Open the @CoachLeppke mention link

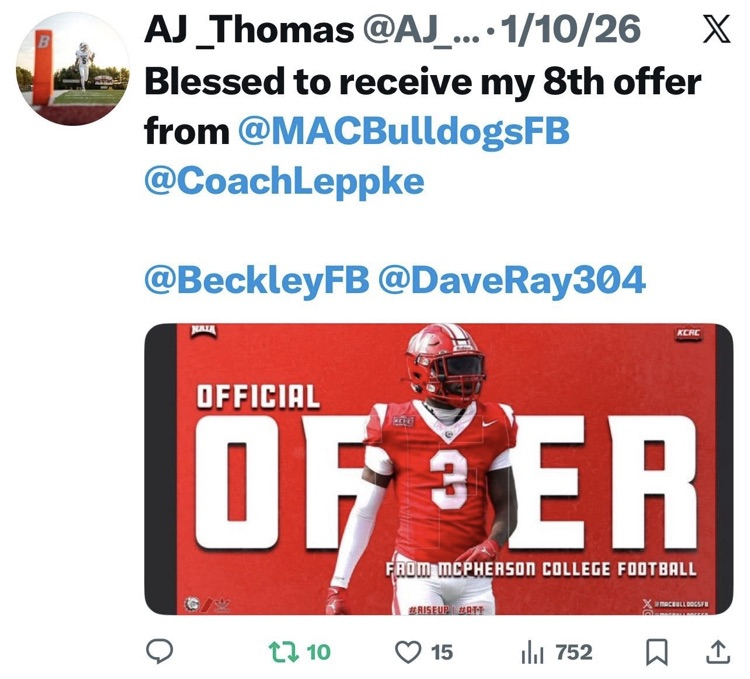tap(284, 181)
